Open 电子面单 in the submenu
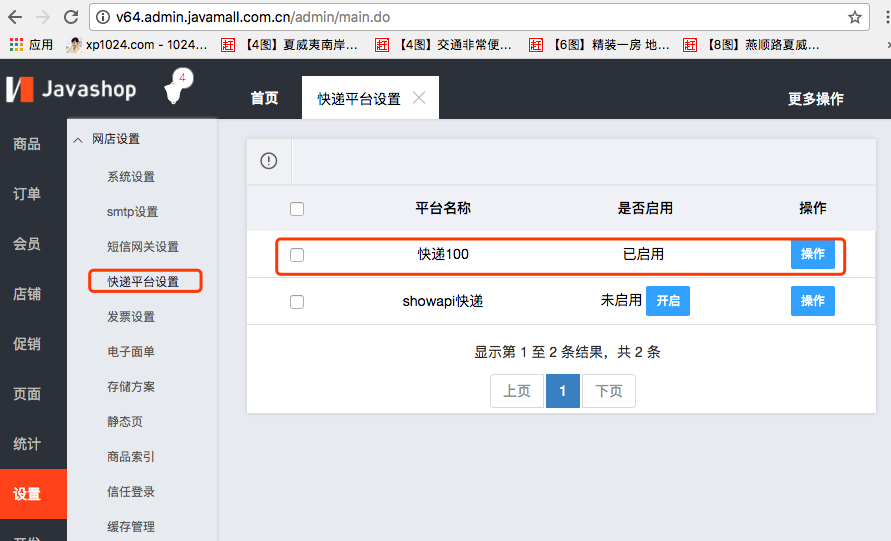Viewport: 891px width, 541px height. click(131, 352)
